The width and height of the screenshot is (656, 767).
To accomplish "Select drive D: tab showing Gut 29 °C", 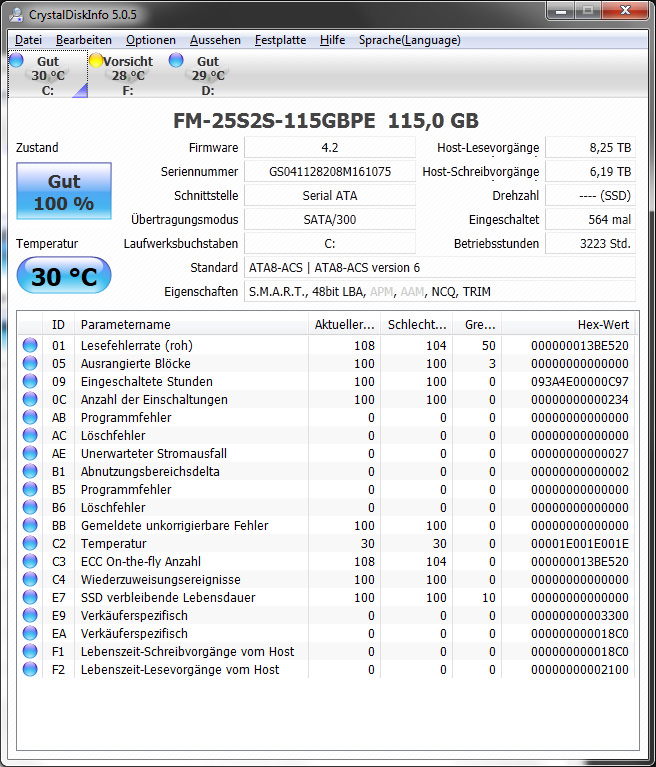I will point(208,75).
